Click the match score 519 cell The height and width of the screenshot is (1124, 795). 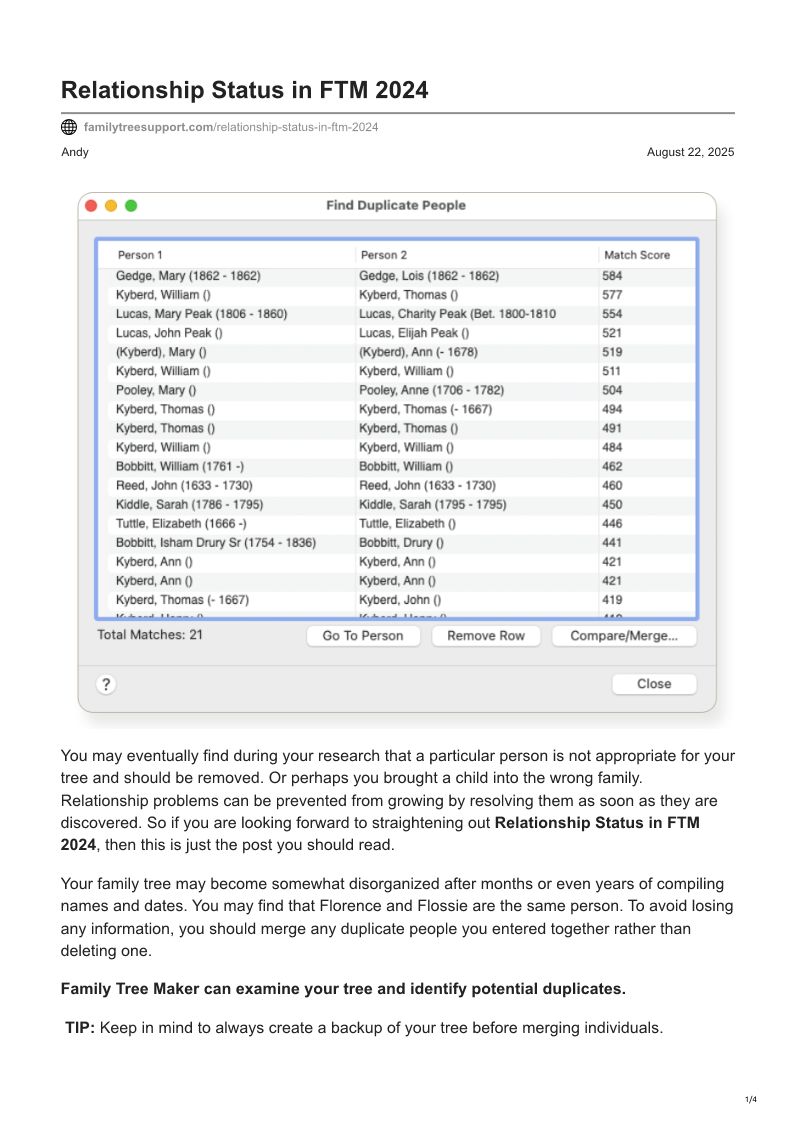pyautogui.click(x=612, y=352)
